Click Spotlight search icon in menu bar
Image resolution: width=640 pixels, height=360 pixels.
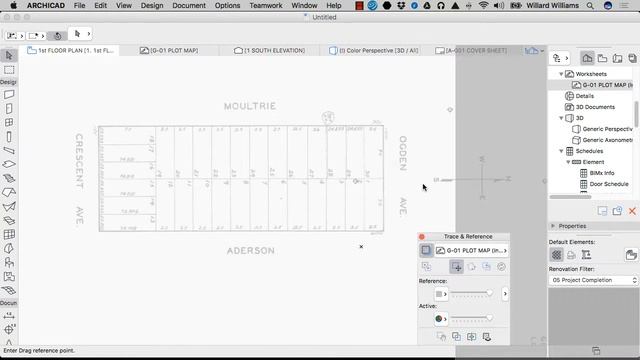(x=590, y=5)
